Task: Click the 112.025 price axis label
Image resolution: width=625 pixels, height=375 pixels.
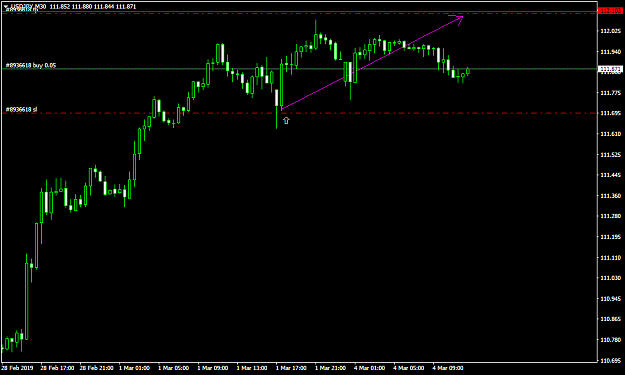Action: (x=610, y=31)
